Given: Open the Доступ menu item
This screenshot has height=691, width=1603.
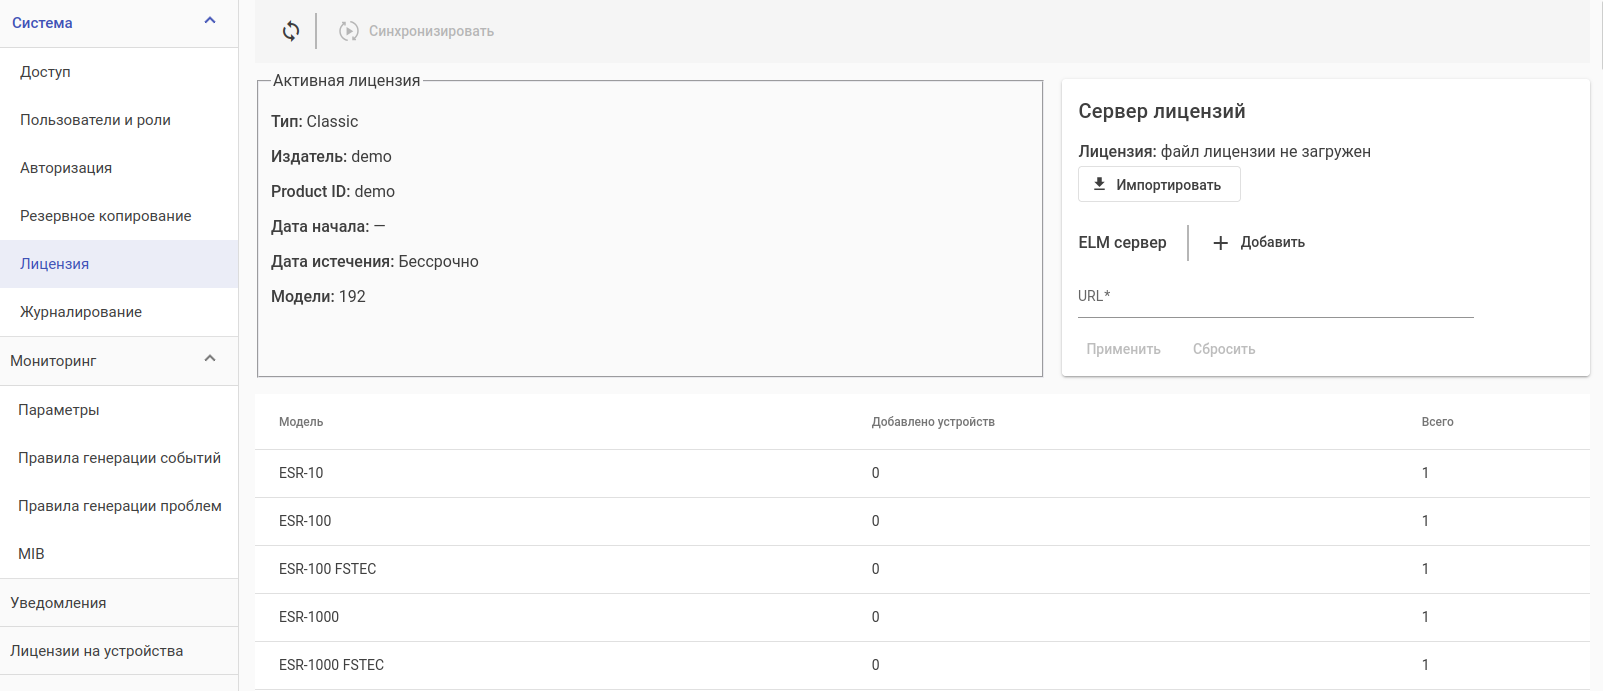Looking at the screenshot, I should coord(45,72).
